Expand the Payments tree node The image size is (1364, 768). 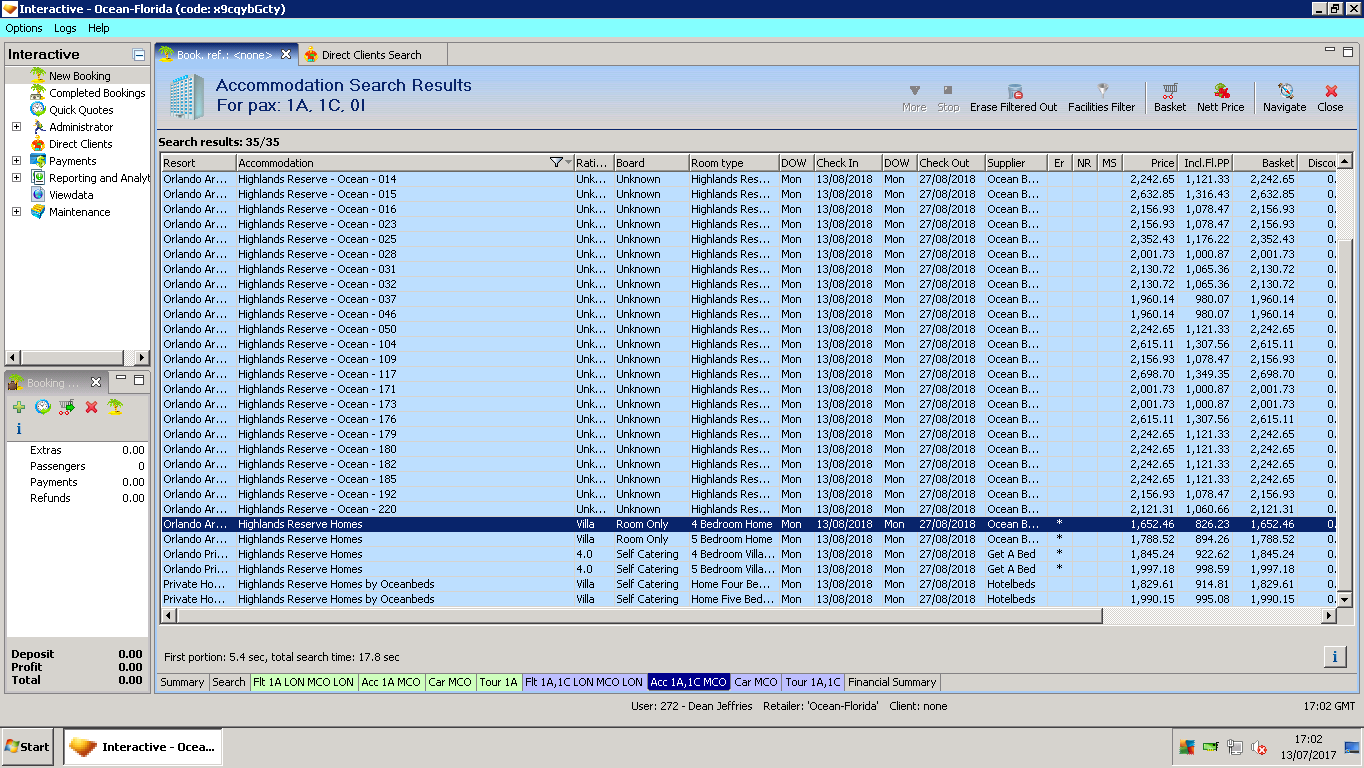16,161
